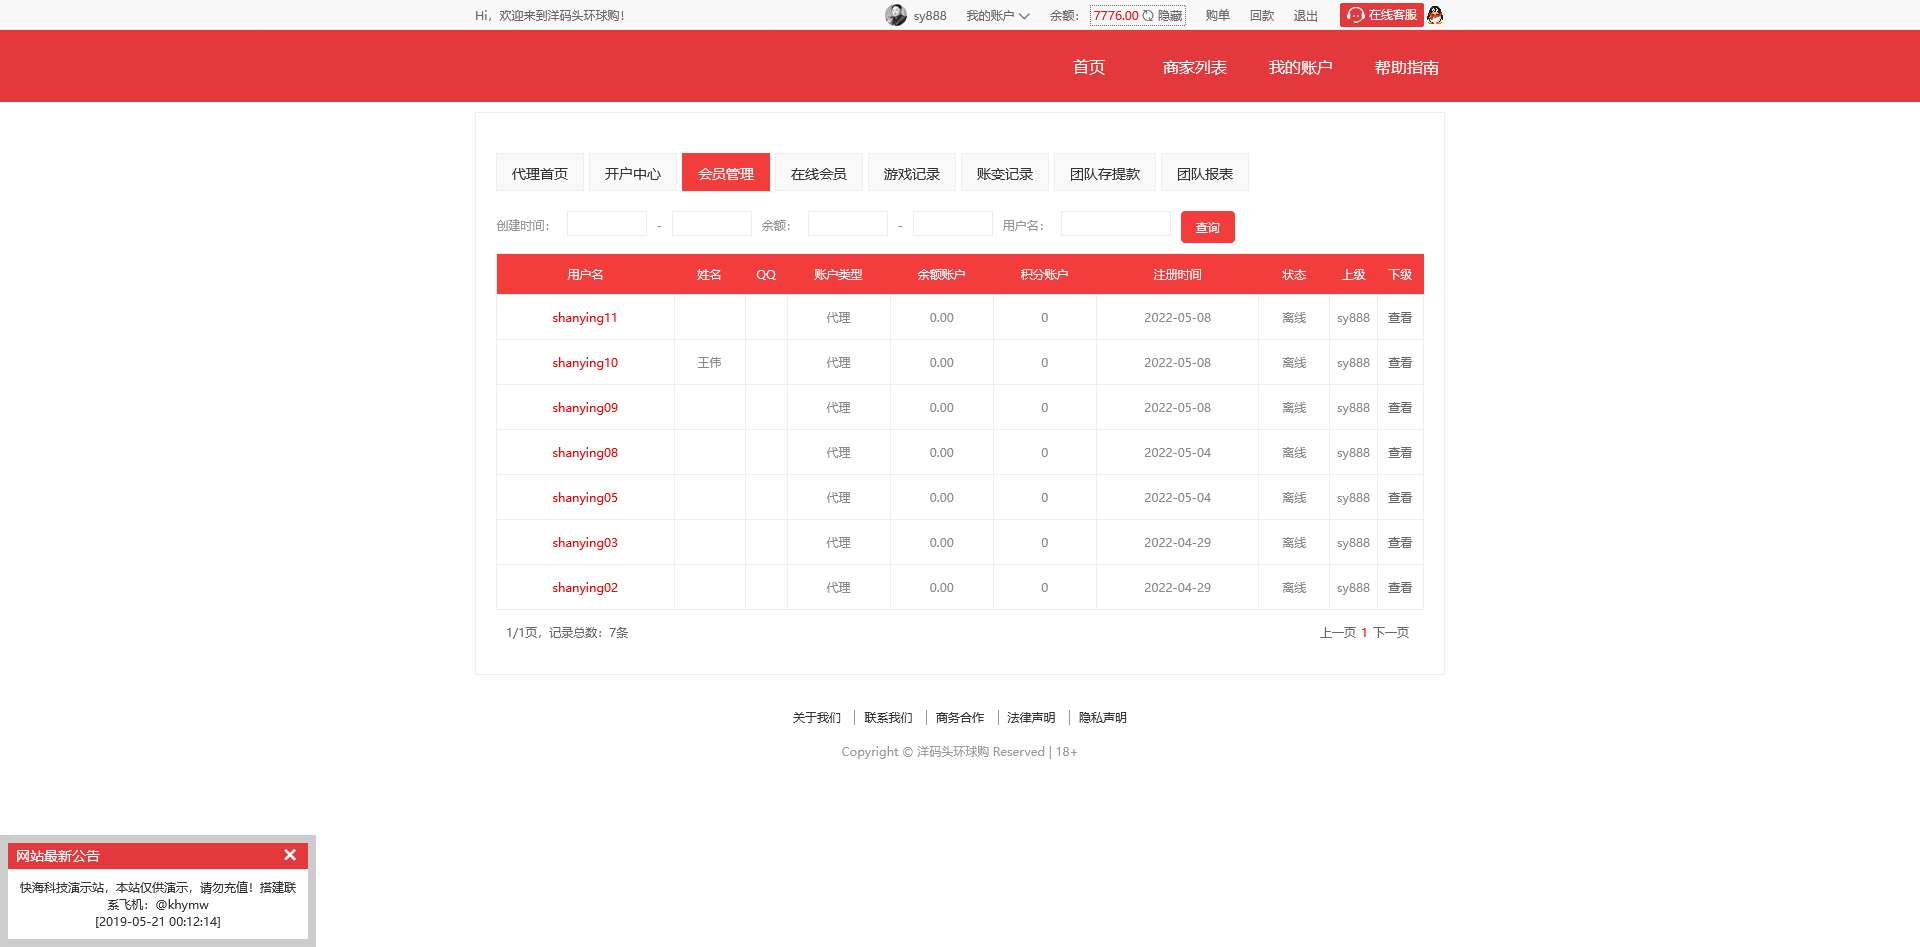Viewport: 1920px width, 947px height.
Task: Open the 购单 page from the top bar
Action: [x=1216, y=15]
